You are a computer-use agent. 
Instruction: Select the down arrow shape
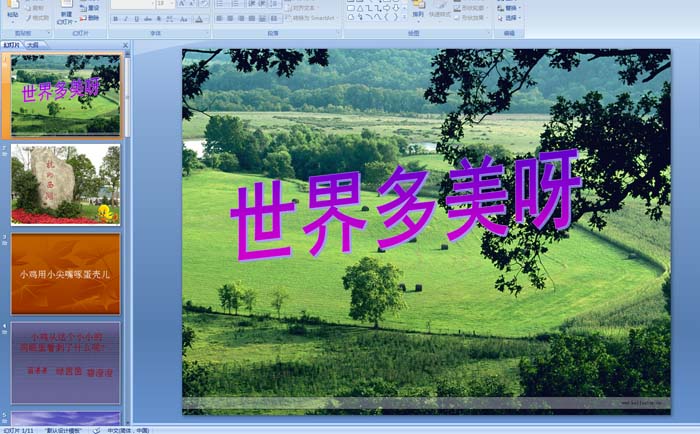396,8
